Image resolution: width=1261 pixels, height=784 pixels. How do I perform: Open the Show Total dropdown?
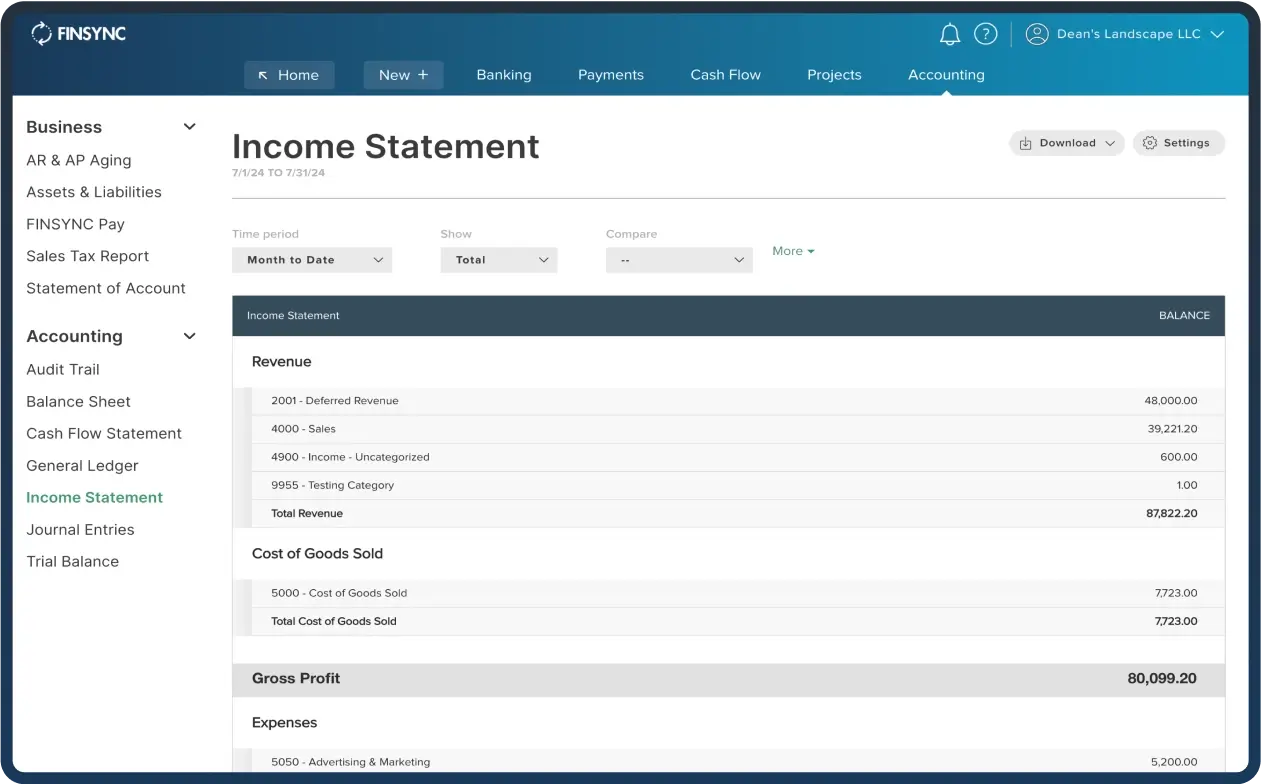[x=498, y=260]
